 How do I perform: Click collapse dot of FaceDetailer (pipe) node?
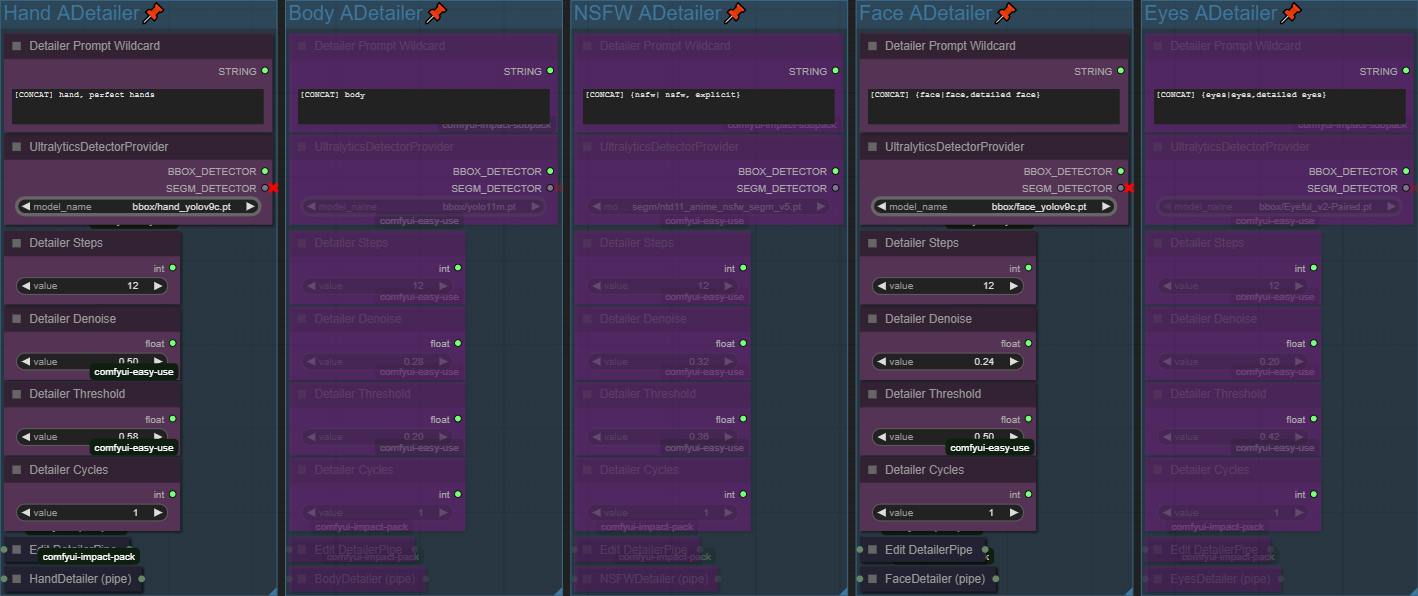pos(872,579)
